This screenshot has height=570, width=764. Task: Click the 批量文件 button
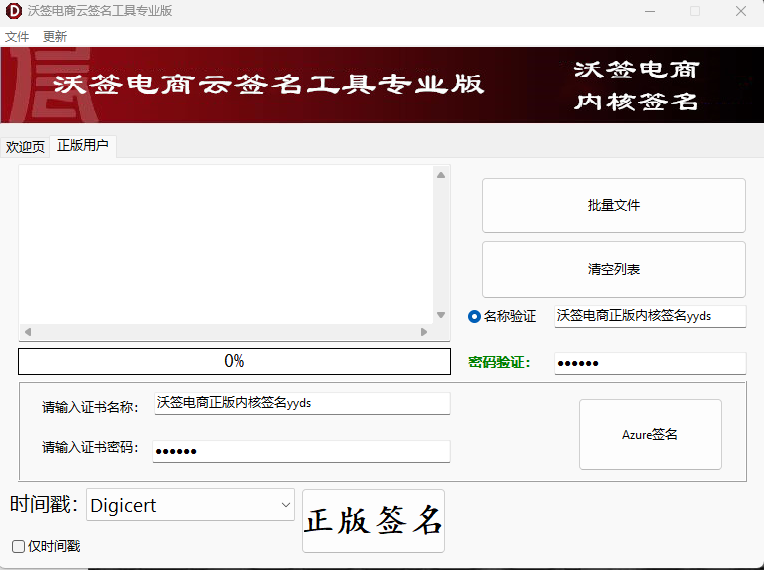tap(613, 206)
